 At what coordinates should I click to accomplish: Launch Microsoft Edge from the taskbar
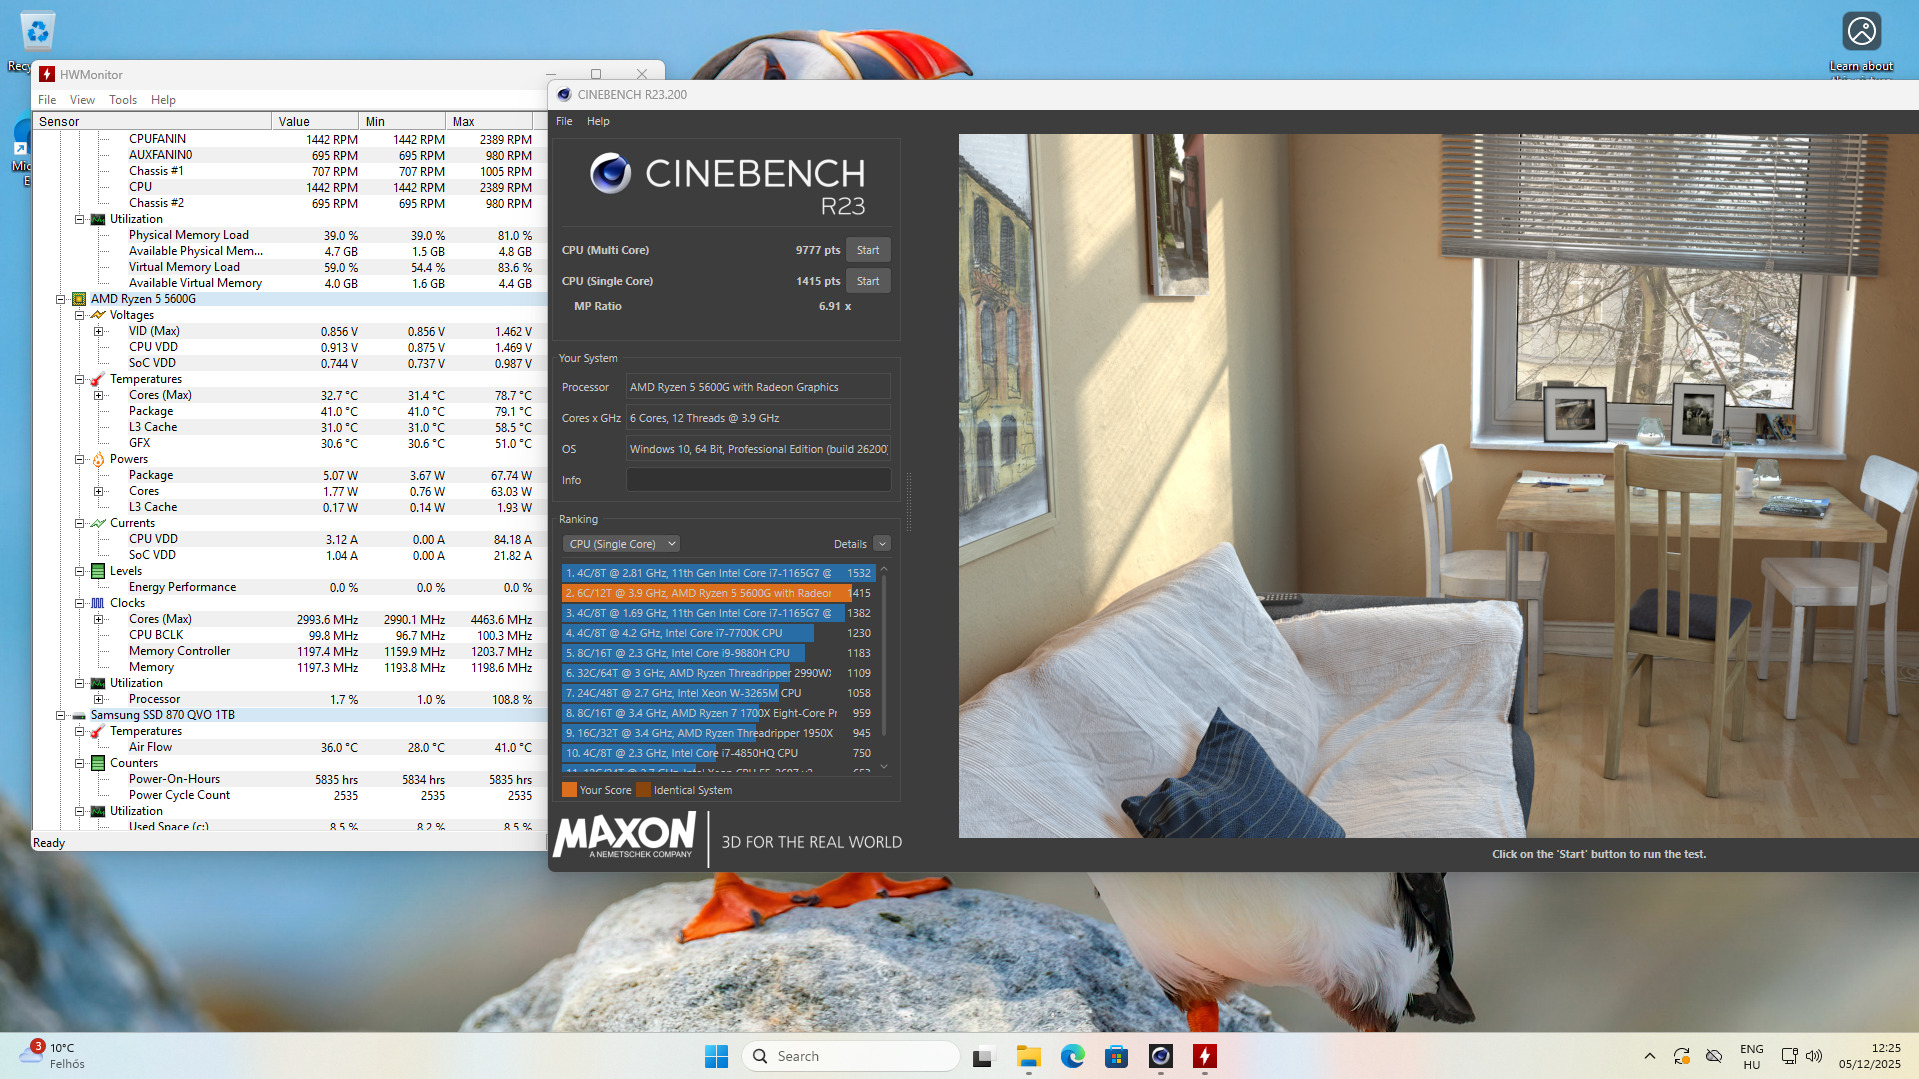1072,1056
